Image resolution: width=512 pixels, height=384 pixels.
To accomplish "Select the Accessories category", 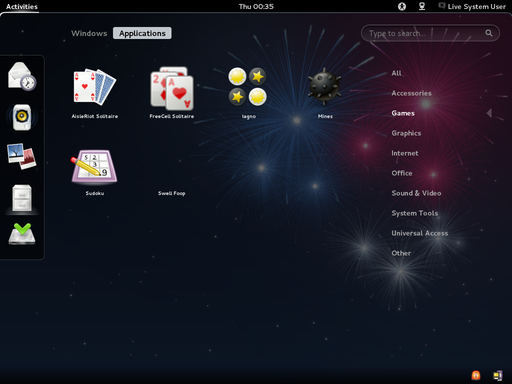I will (x=411, y=93).
